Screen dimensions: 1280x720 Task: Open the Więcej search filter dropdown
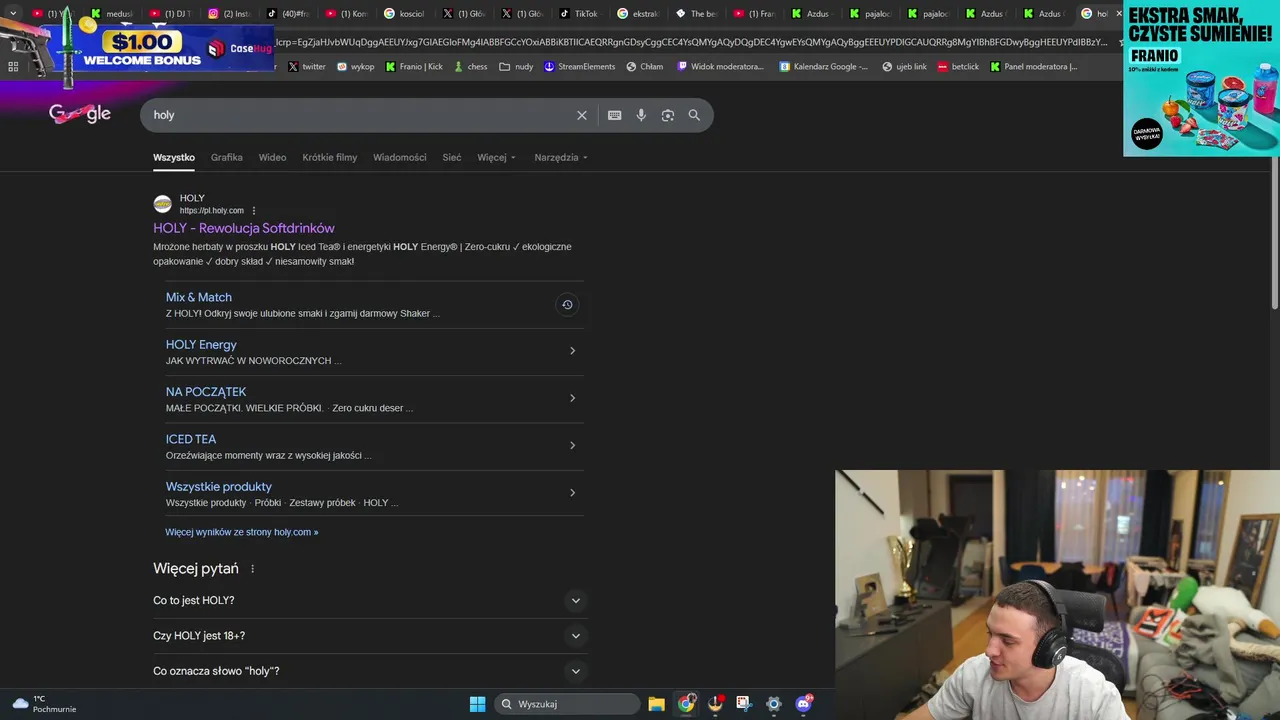point(497,158)
